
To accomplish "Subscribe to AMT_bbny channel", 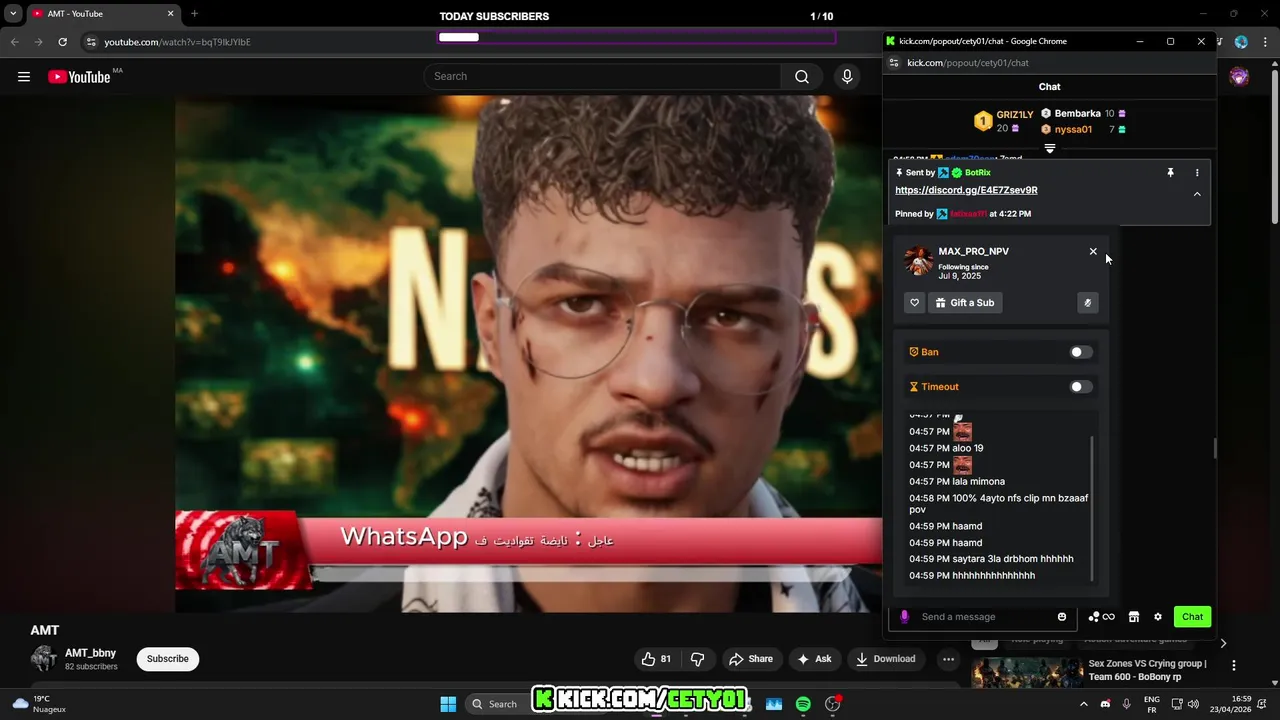I will pos(167,659).
